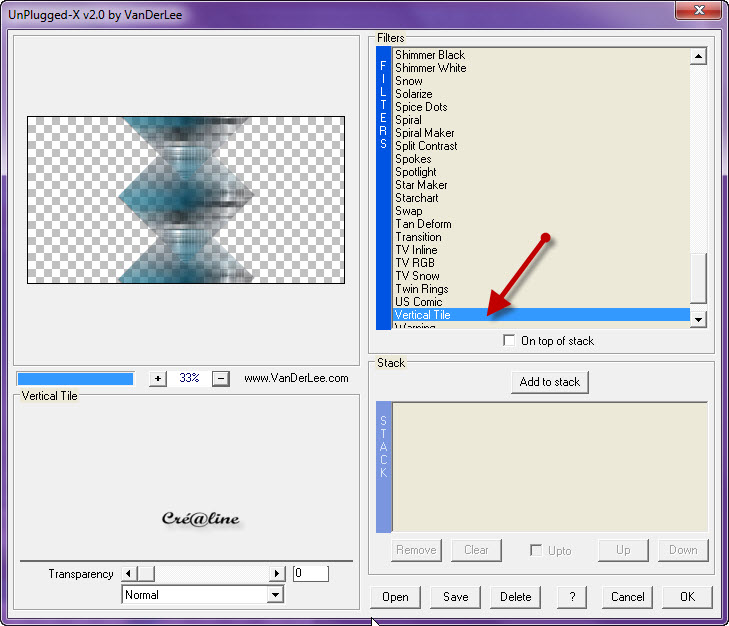Click the transparency value input field
The height and width of the screenshot is (626, 729).
(x=310, y=574)
